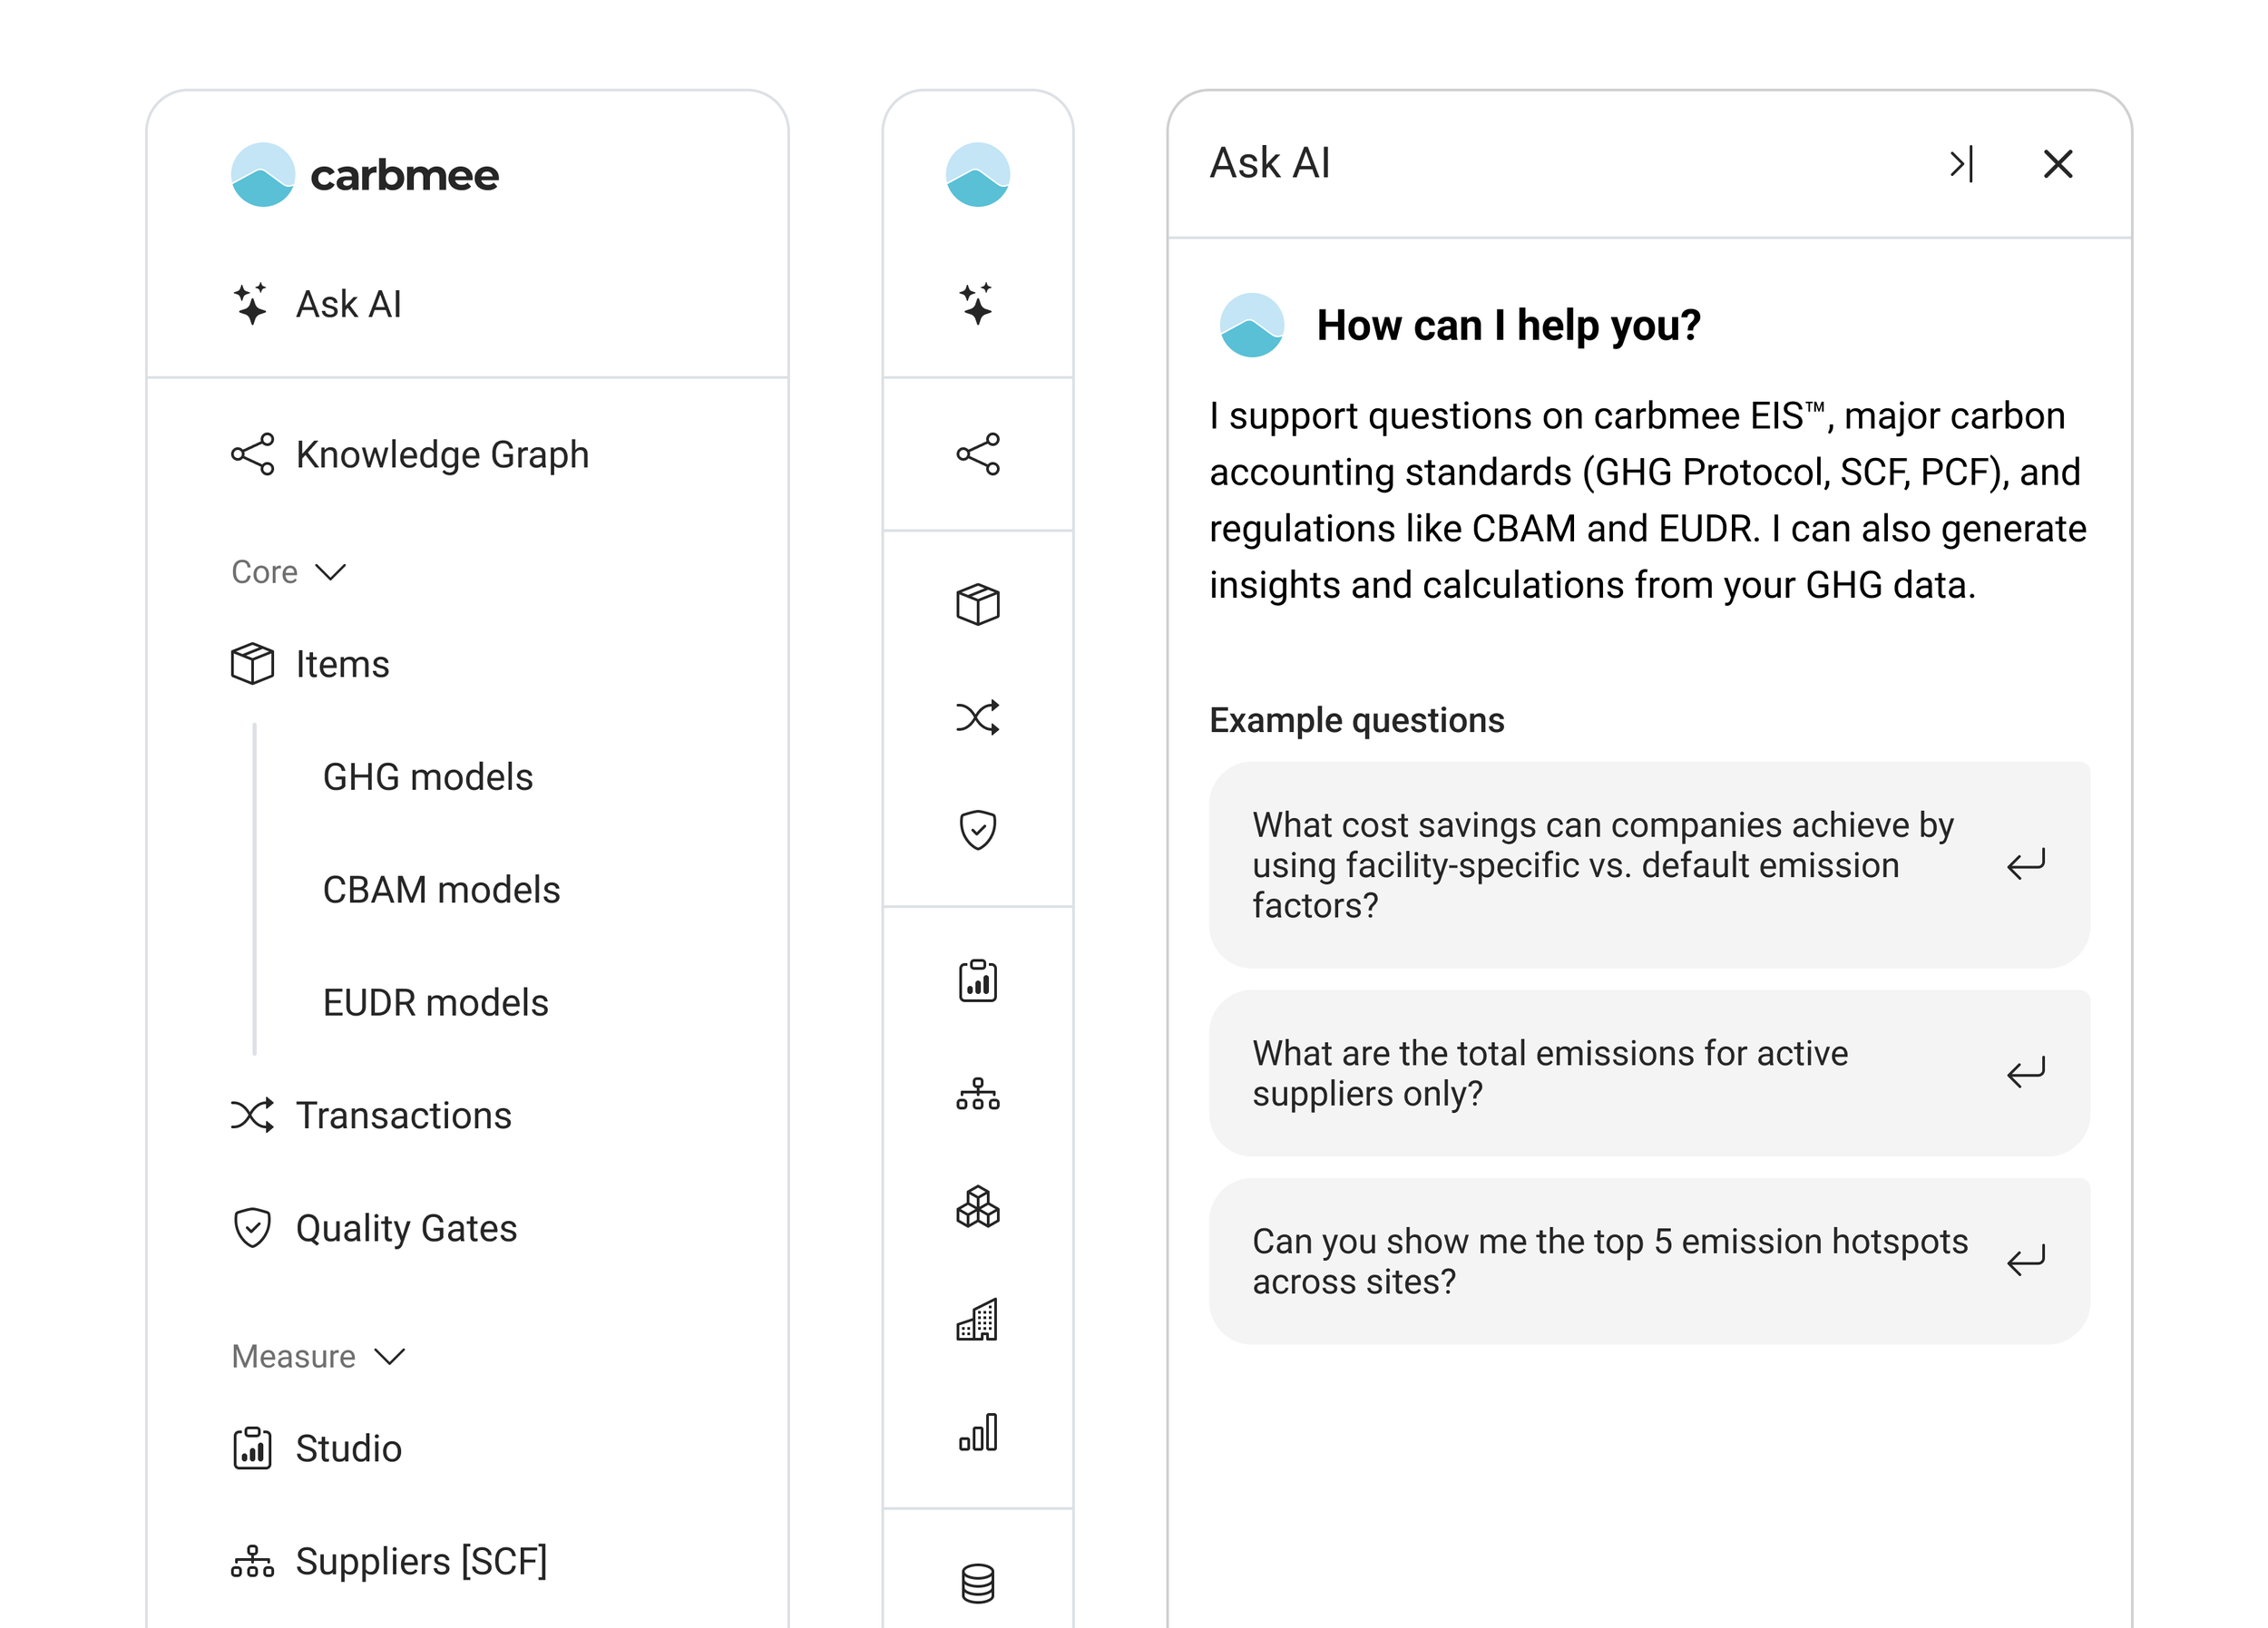The image size is (2268, 1628).
Task: Select EUDR models sub-item
Action: pyautogui.click(x=435, y=1003)
